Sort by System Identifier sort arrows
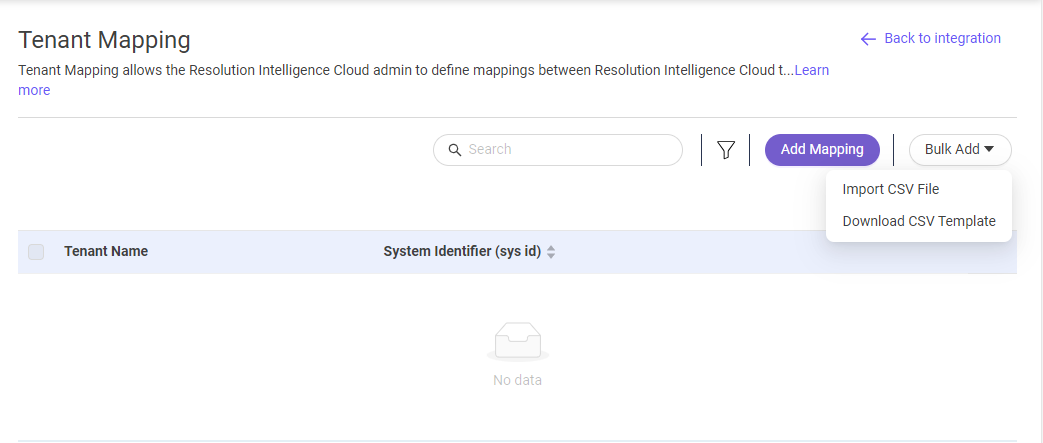The image size is (1043, 443). point(551,252)
